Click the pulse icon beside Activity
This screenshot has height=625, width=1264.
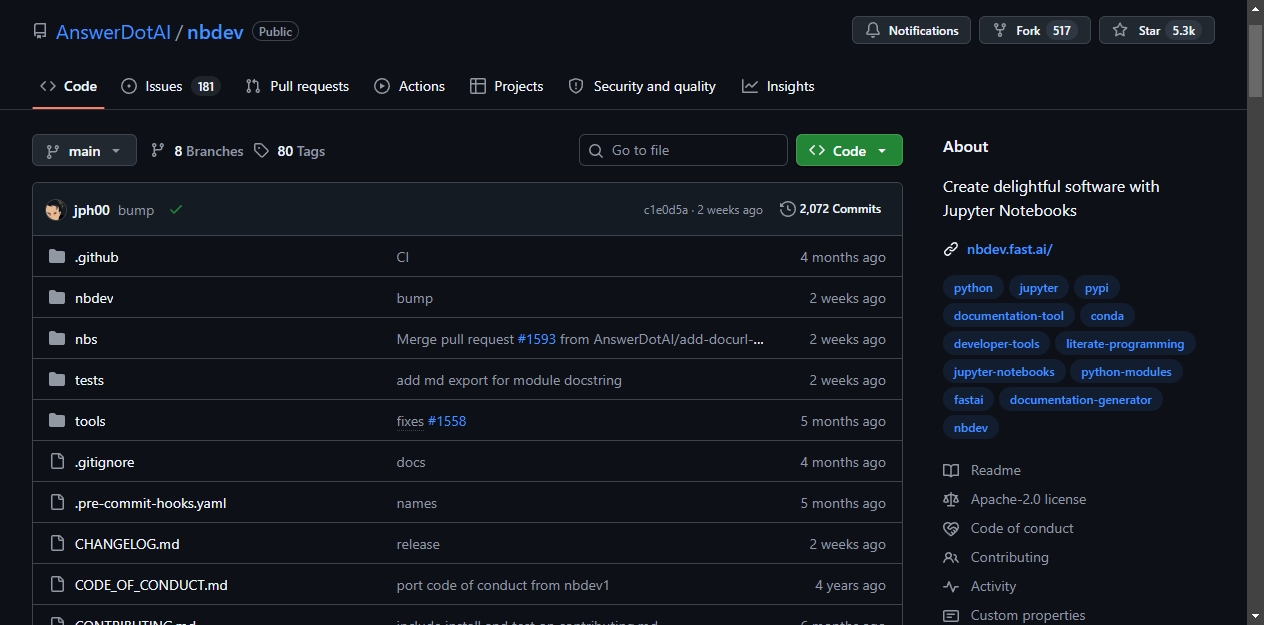[951, 586]
